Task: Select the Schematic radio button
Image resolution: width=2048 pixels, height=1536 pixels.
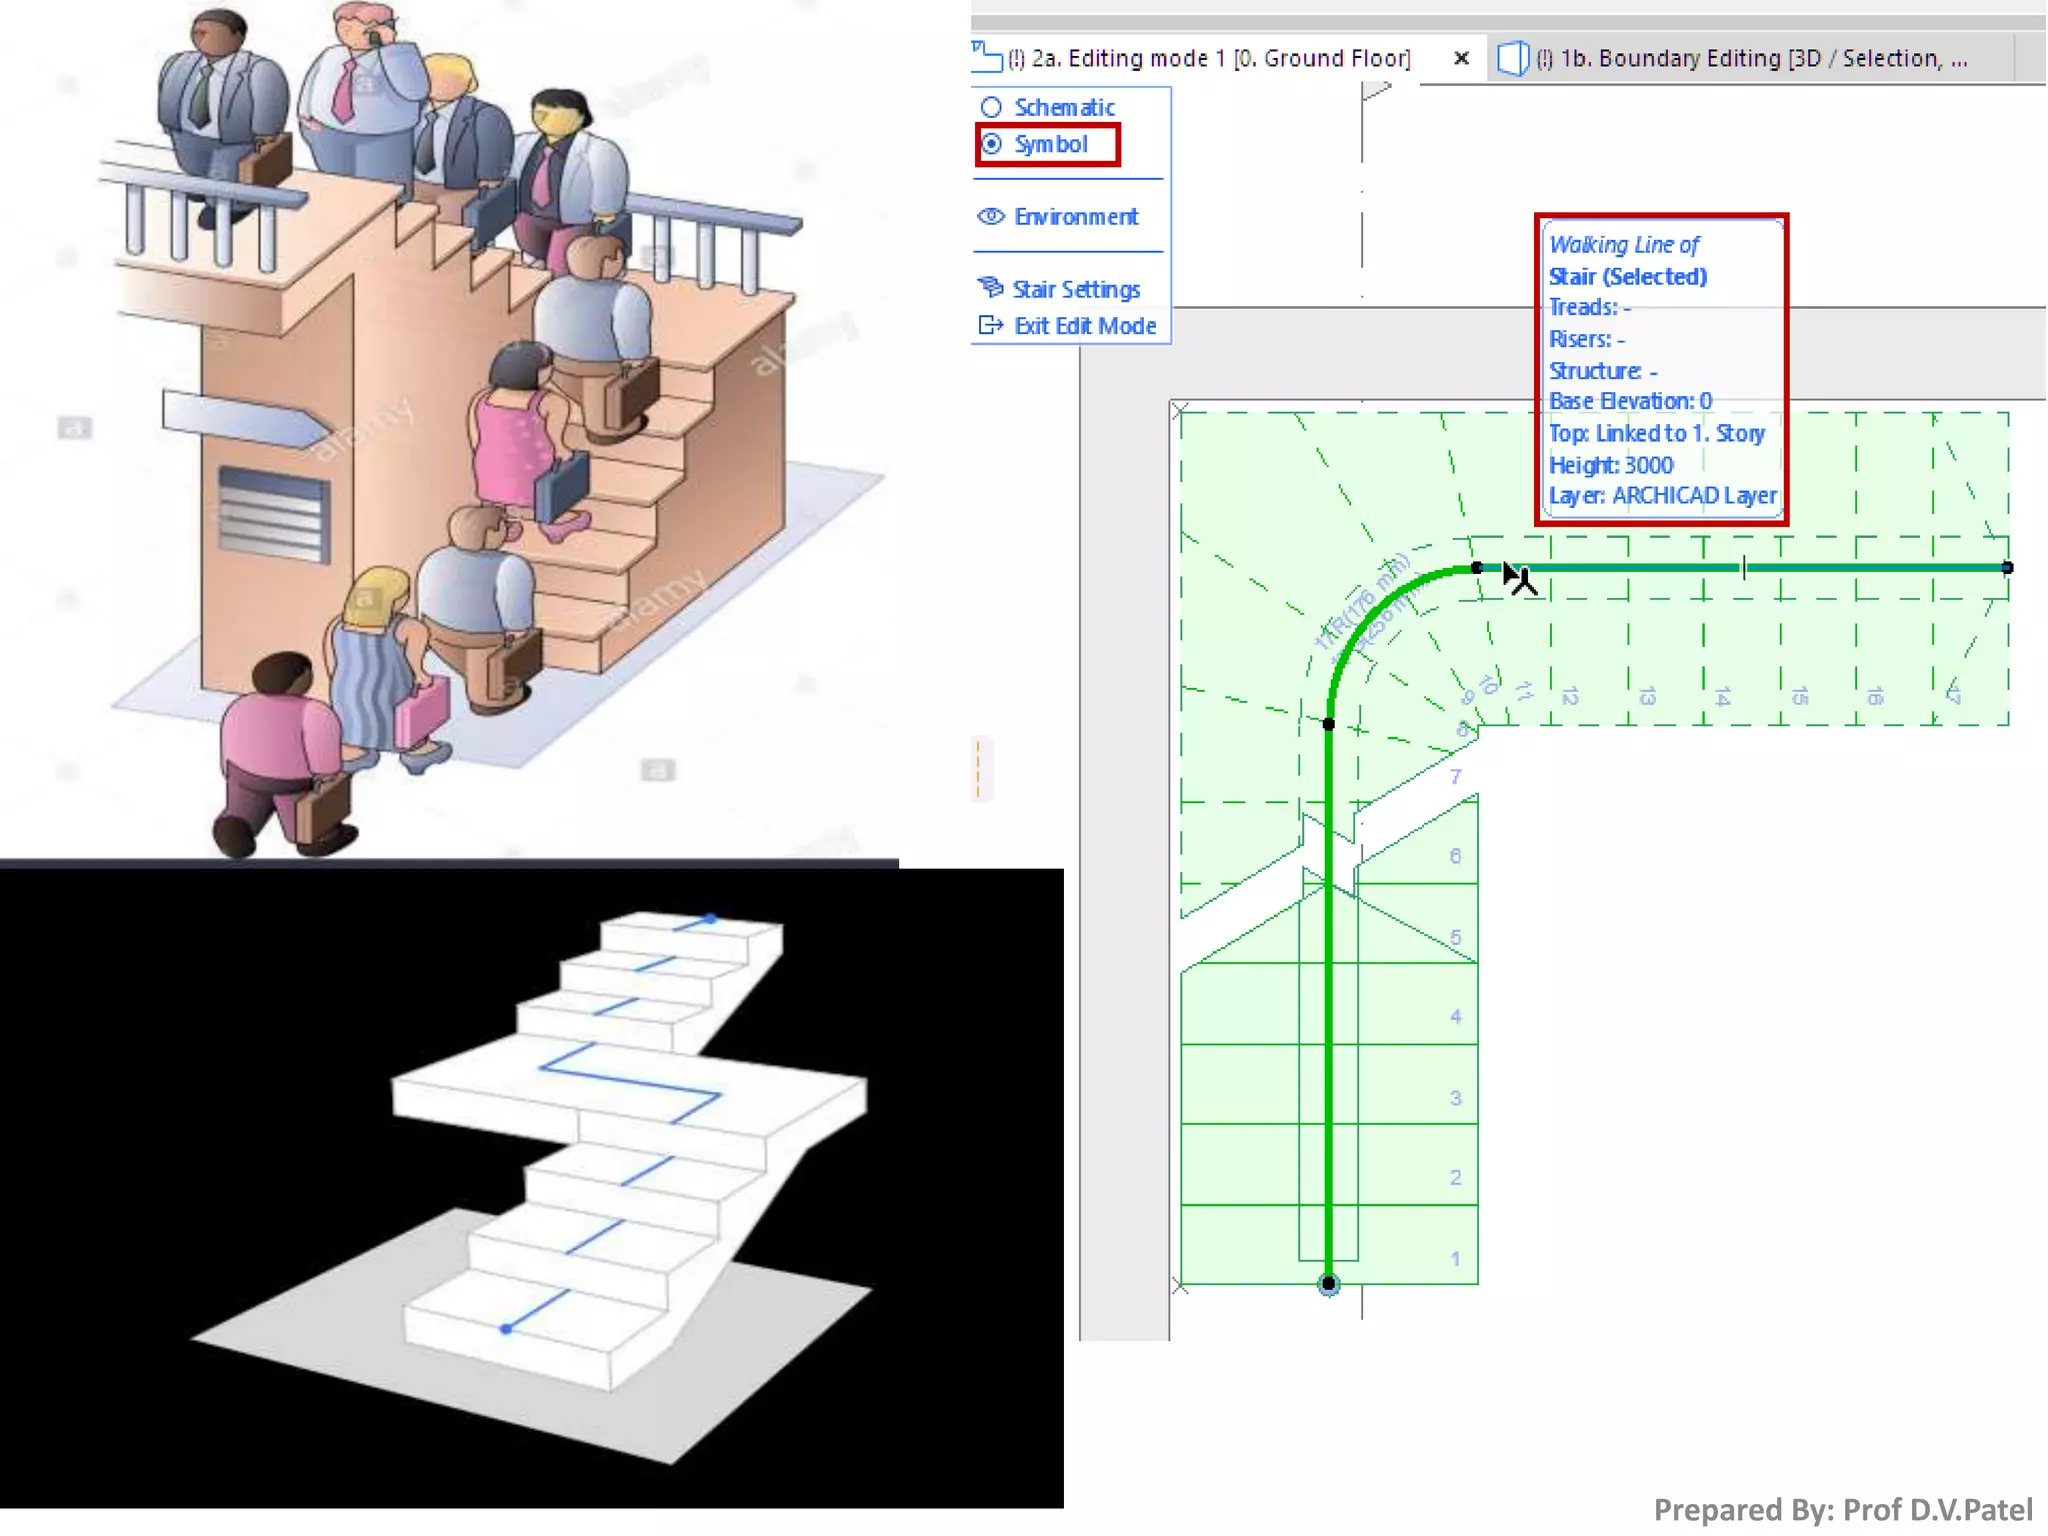Action: coord(991,107)
